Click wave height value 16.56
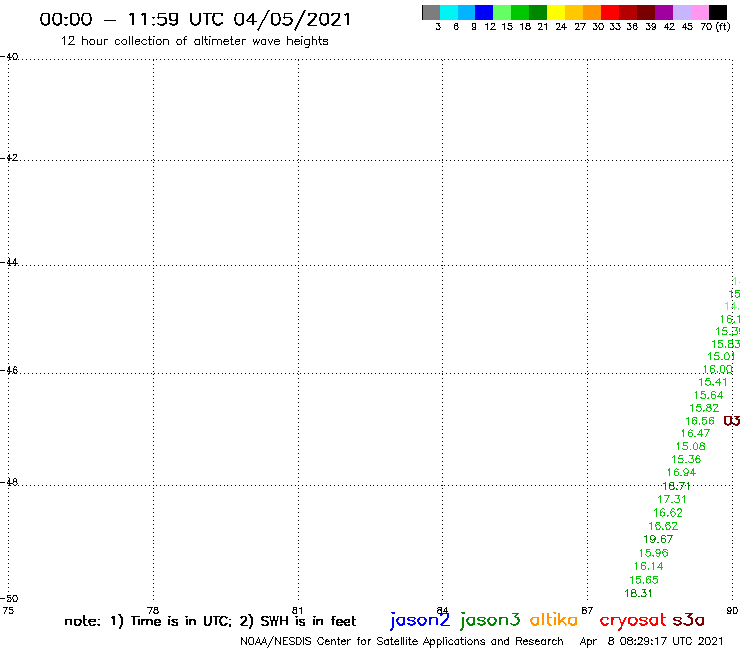Image resolution: width=740 pixels, height=650 pixels. [x=699, y=421]
